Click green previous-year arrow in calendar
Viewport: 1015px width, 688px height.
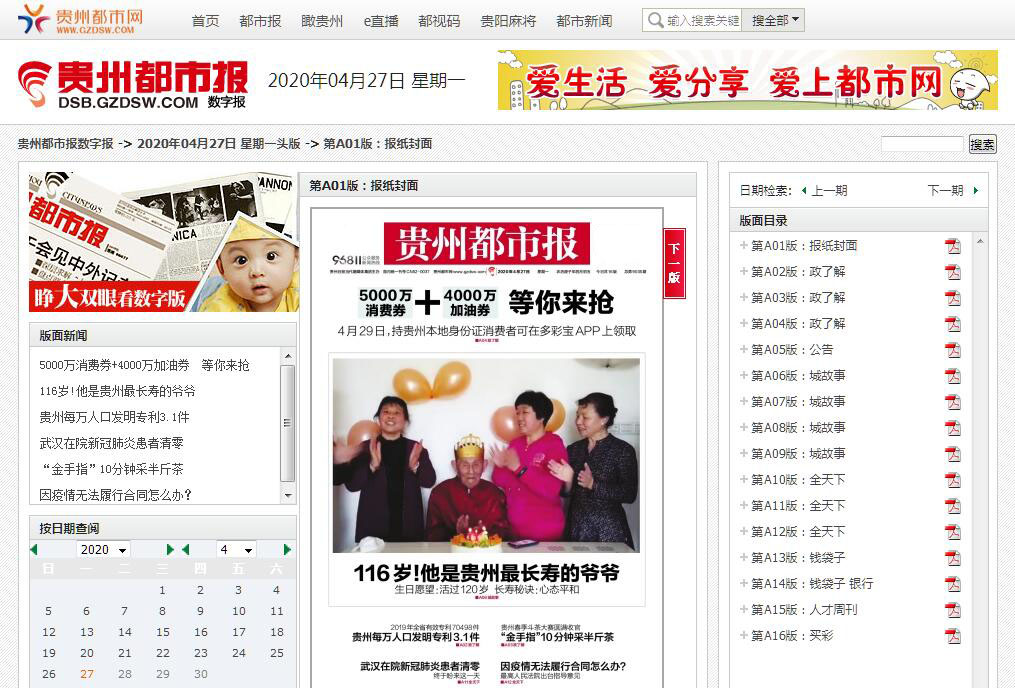(34, 550)
